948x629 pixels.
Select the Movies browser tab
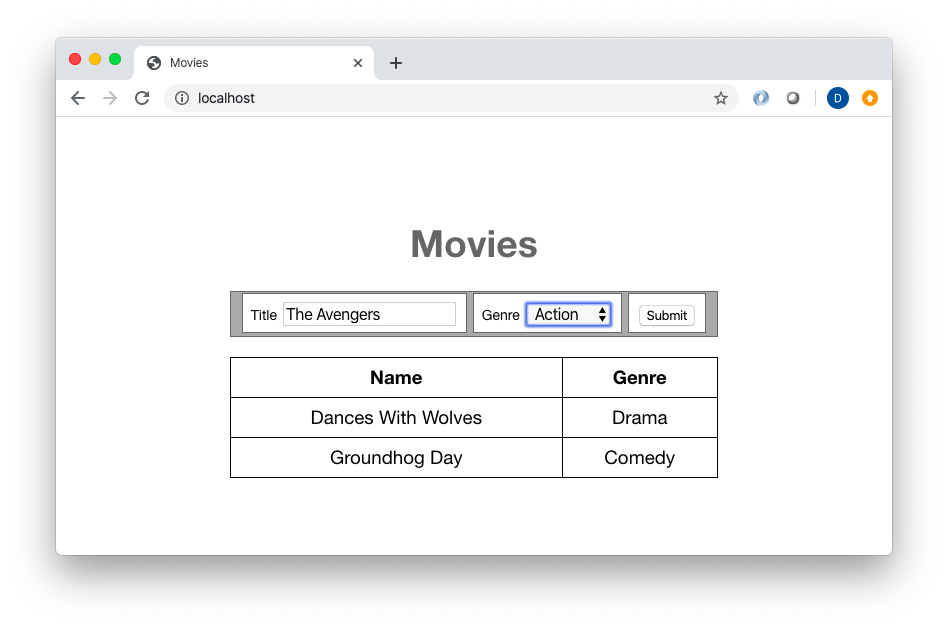254,63
